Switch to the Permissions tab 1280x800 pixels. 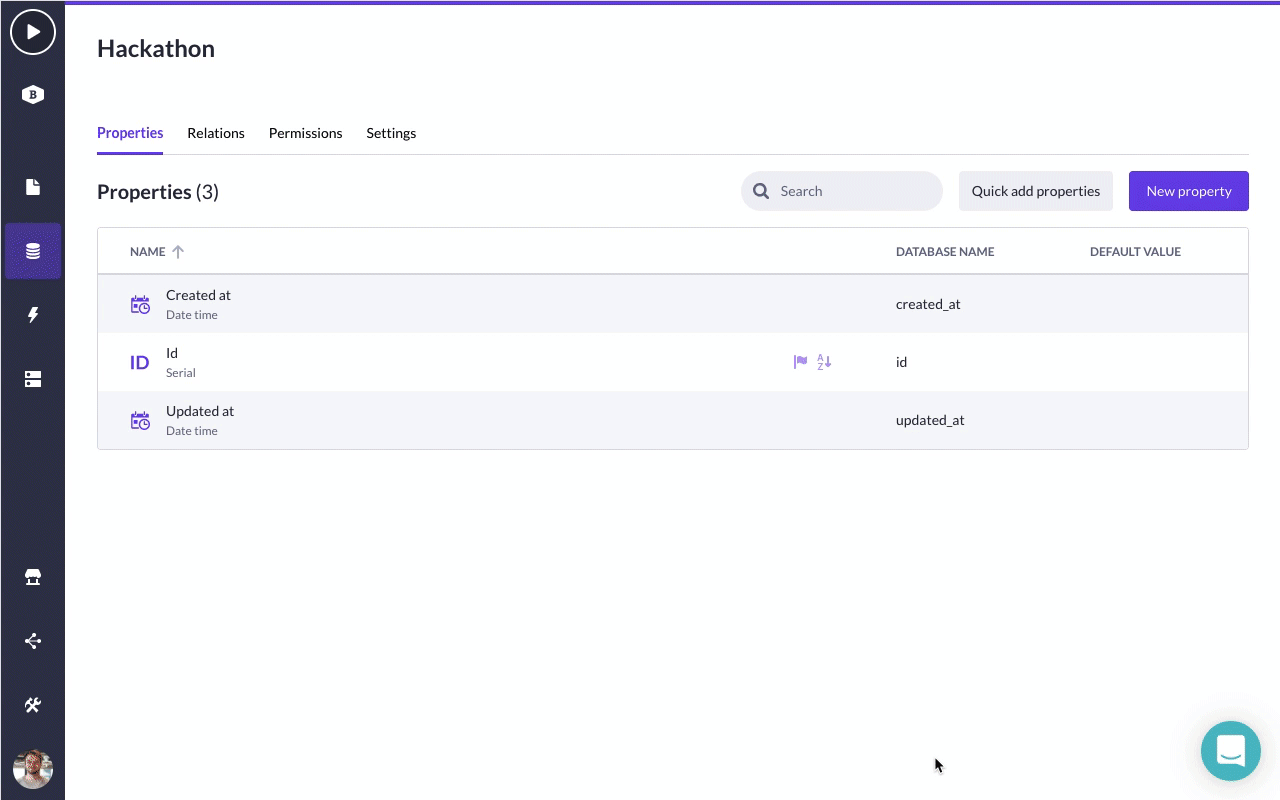305,133
